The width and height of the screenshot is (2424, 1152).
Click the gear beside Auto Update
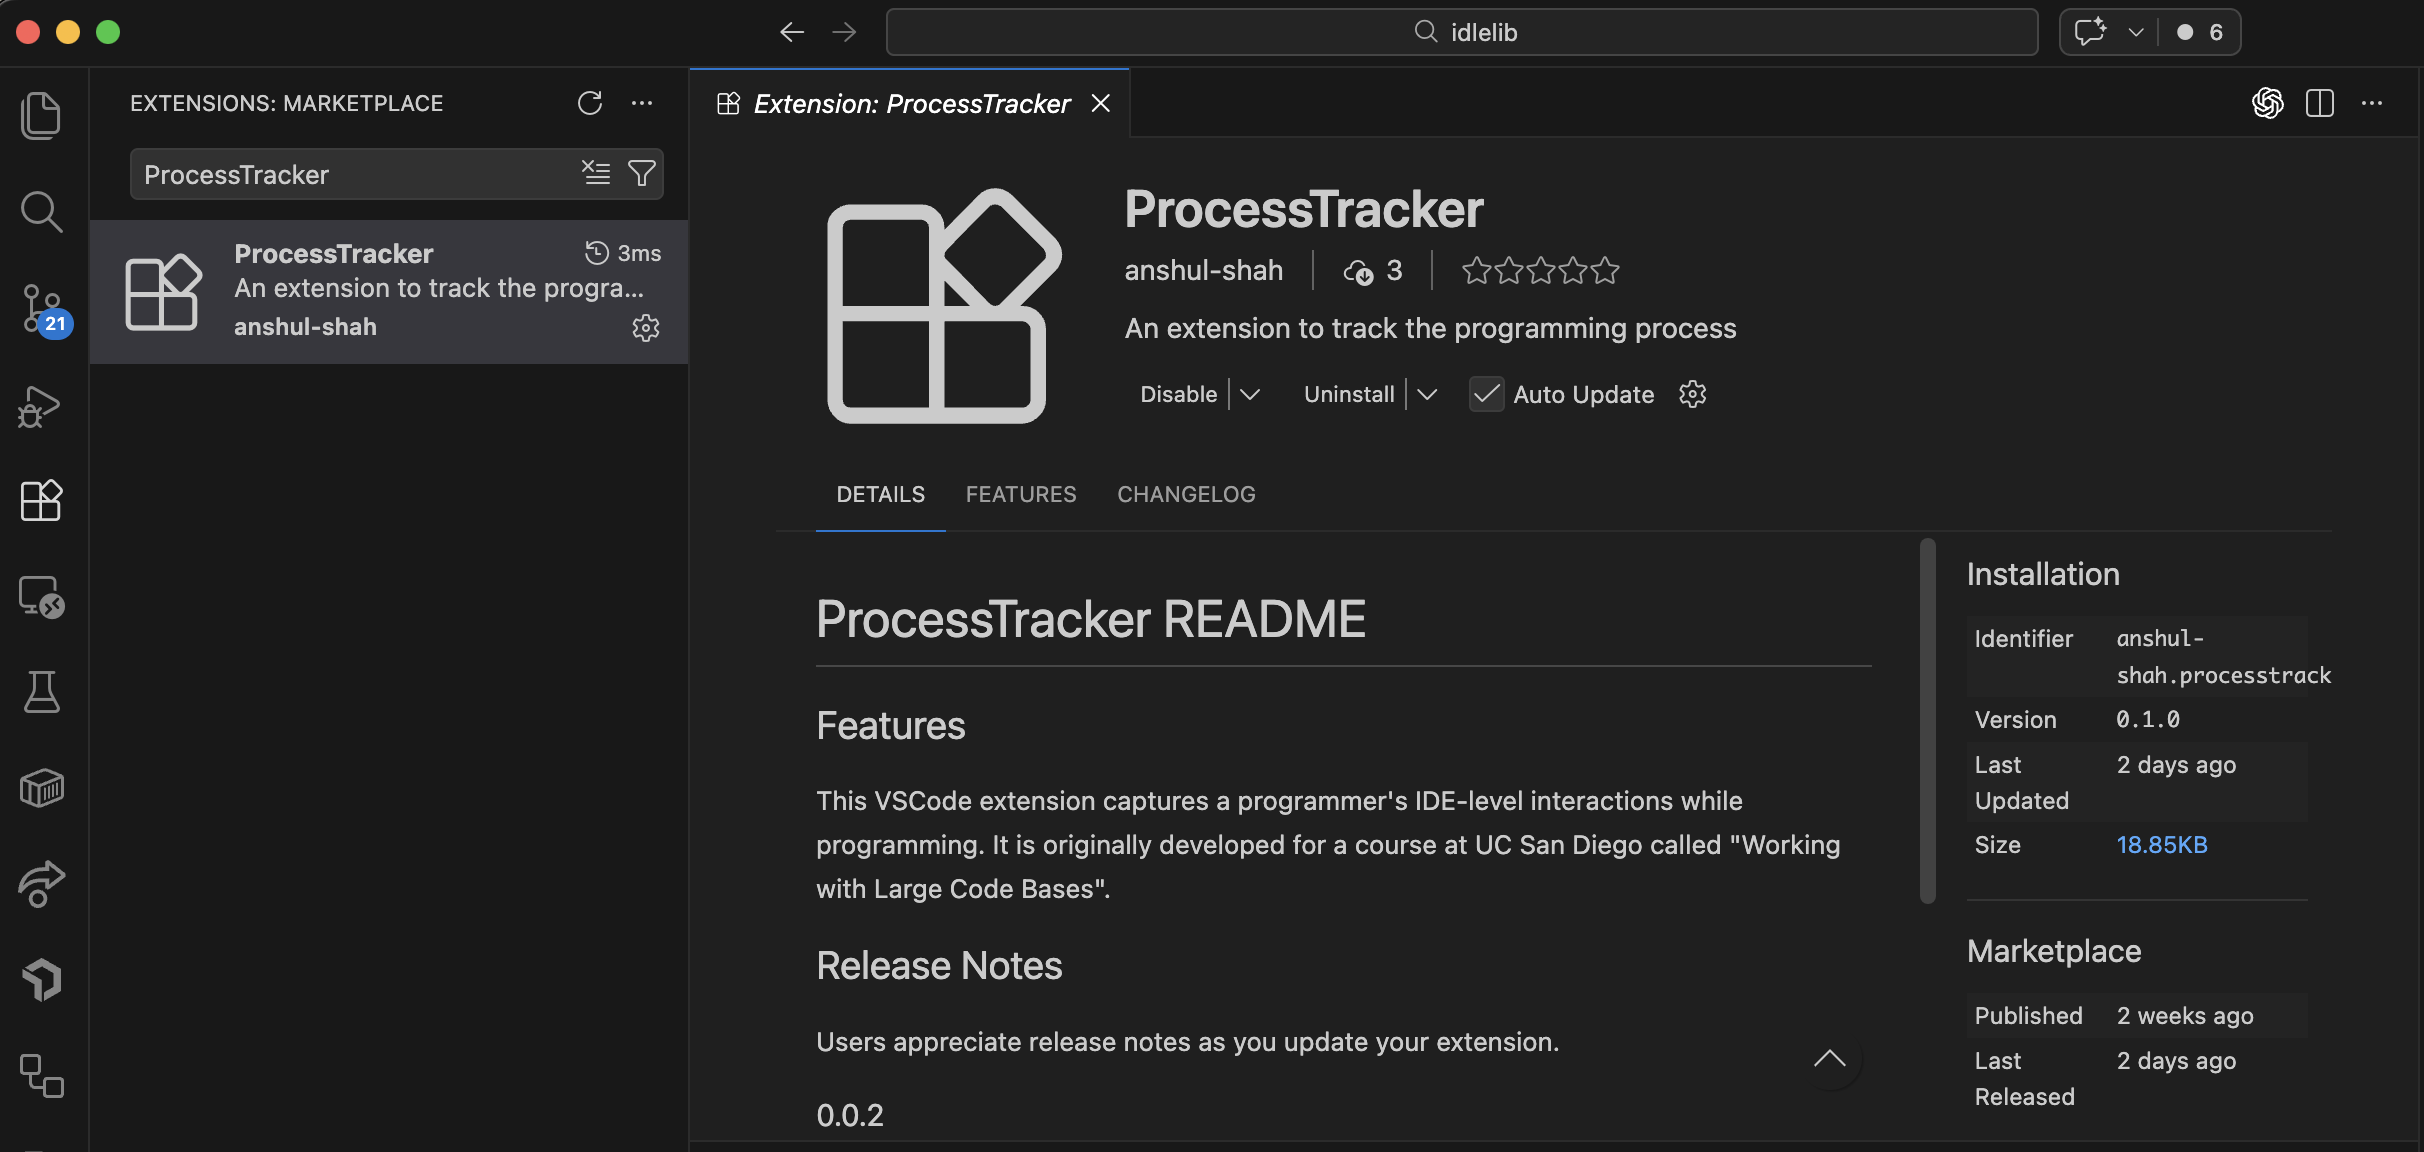tap(1692, 394)
